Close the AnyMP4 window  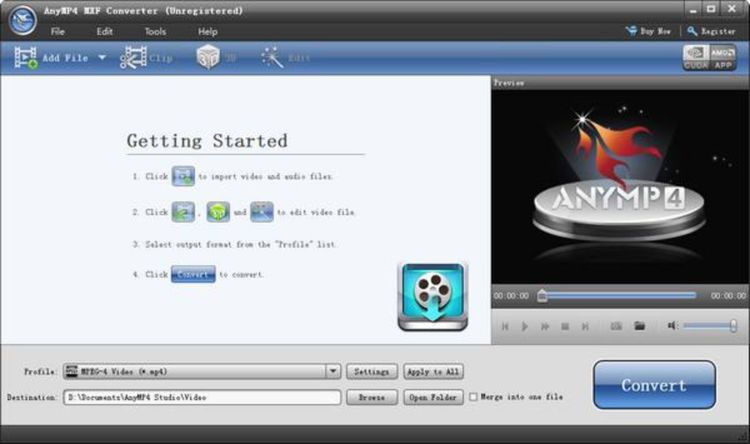pos(731,9)
